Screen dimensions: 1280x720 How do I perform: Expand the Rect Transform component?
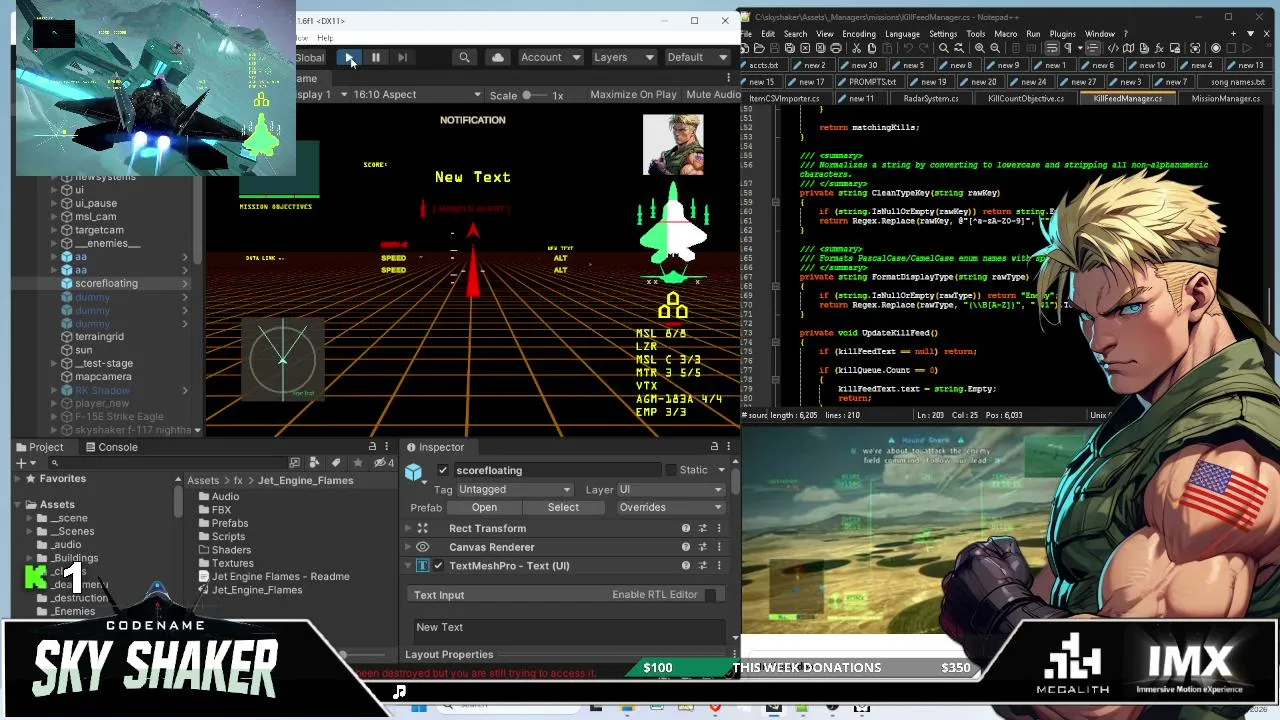(x=408, y=528)
